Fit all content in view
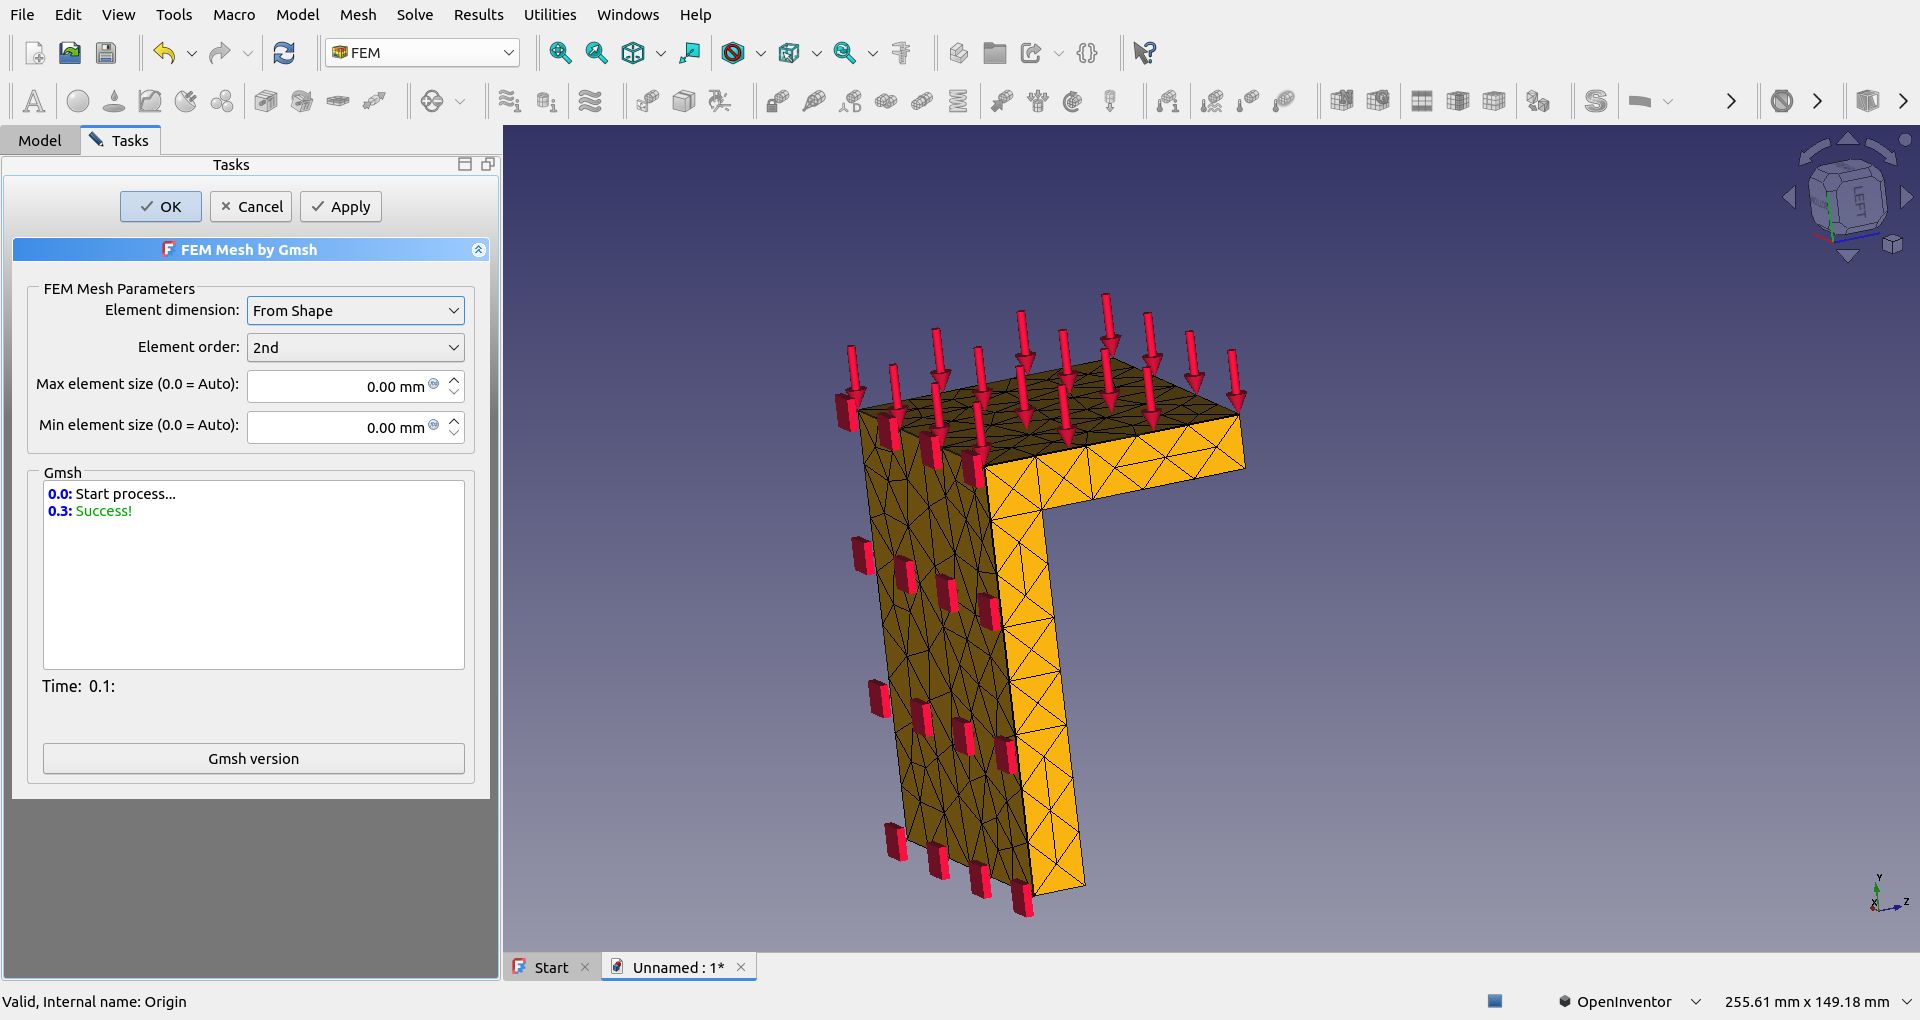This screenshot has width=1920, height=1020. pyautogui.click(x=560, y=53)
